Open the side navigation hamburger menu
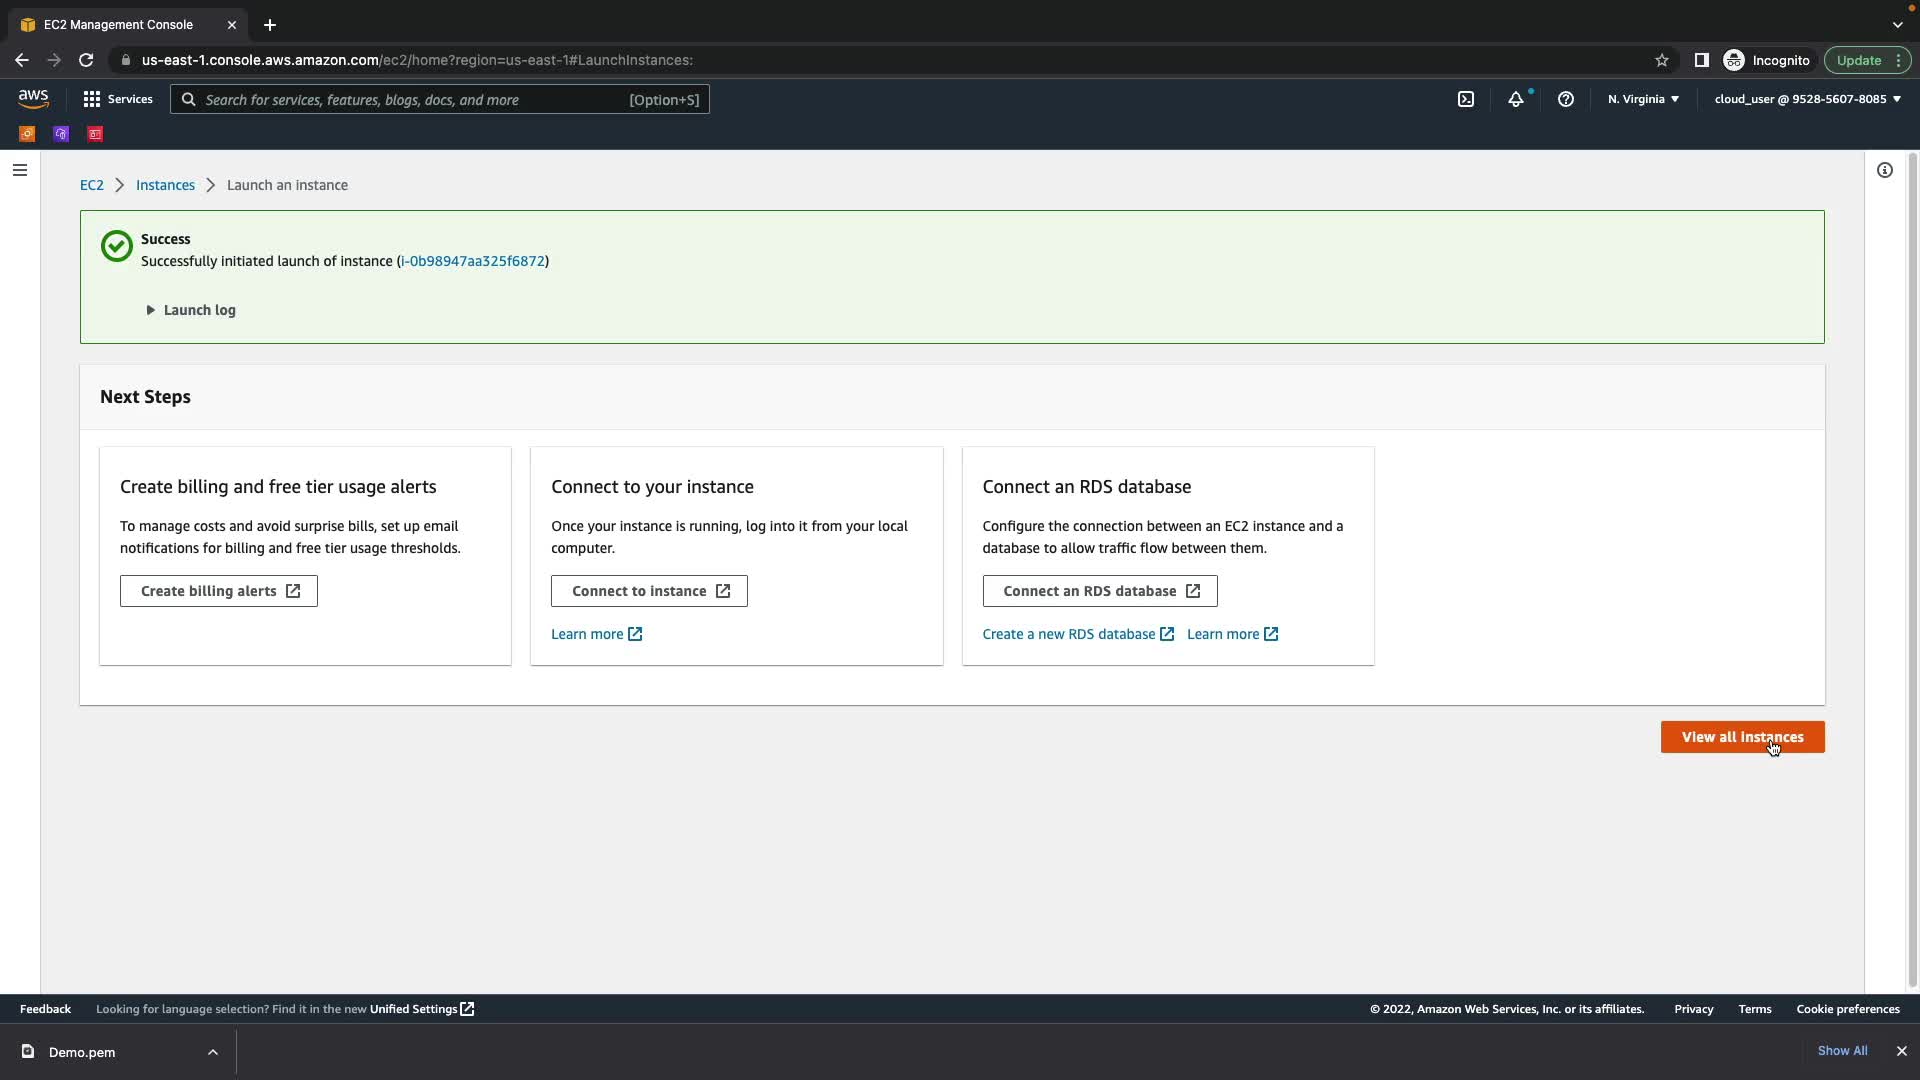The image size is (1920, 1080). (19, 170)
